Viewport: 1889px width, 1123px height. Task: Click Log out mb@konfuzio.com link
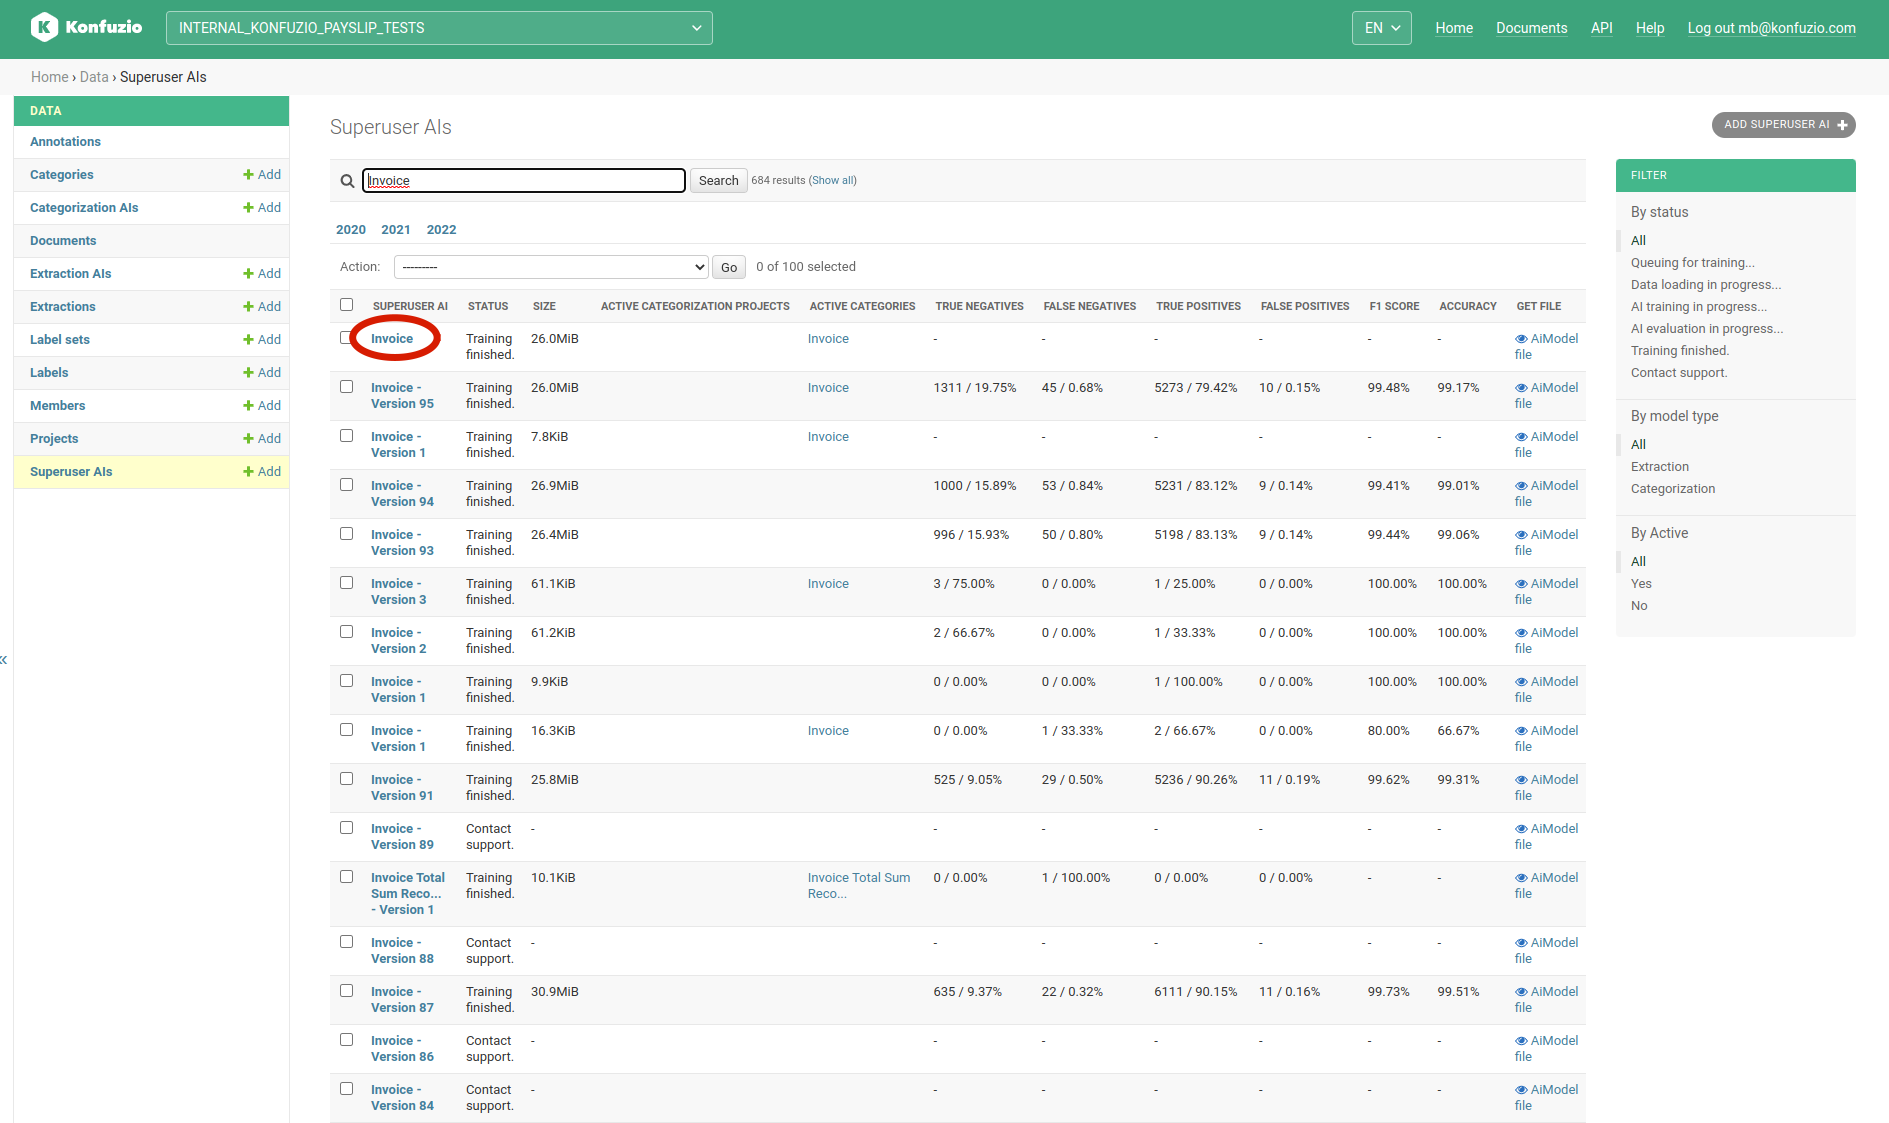(x=1771, y=28)
